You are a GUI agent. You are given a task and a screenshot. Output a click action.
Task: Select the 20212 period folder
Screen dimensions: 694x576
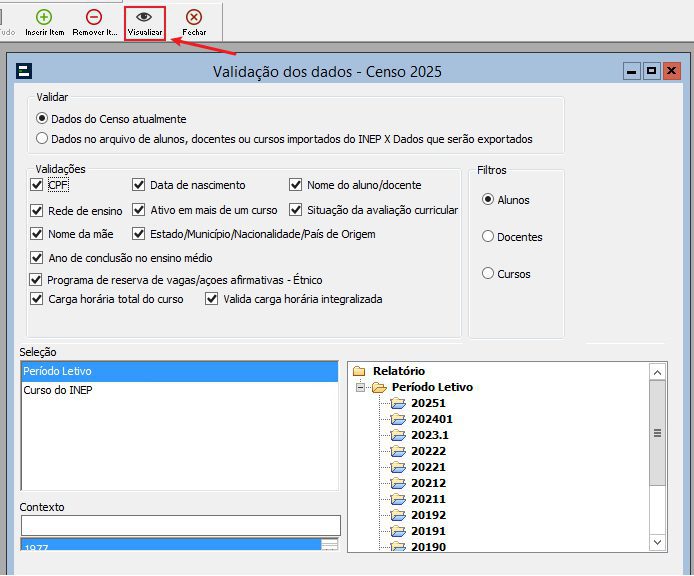click(x=398, y=483)
